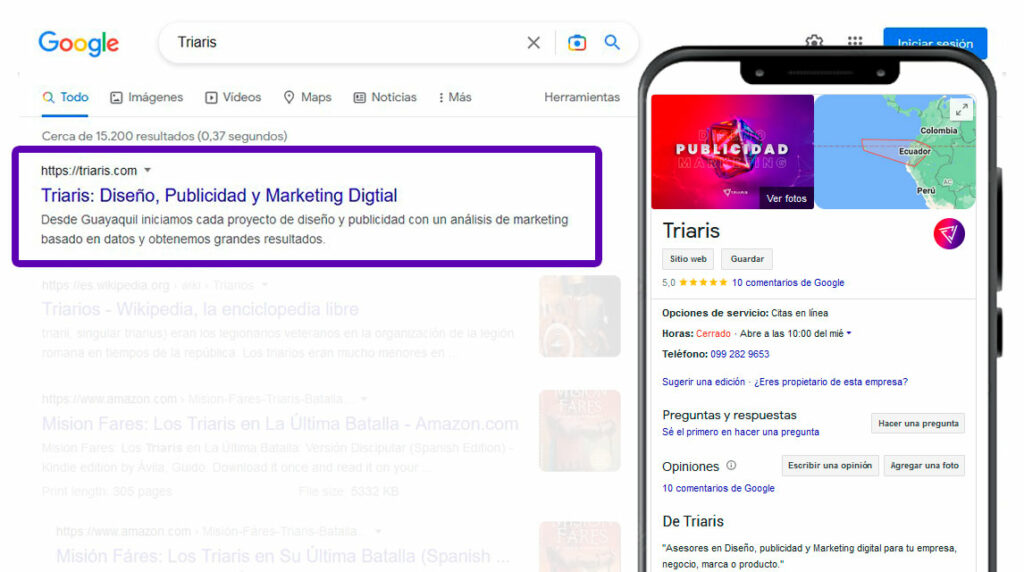The height and width of the screenshot is (572, 1024).
Task: Click Sugerir una edición link
Action: coord(703,382)
